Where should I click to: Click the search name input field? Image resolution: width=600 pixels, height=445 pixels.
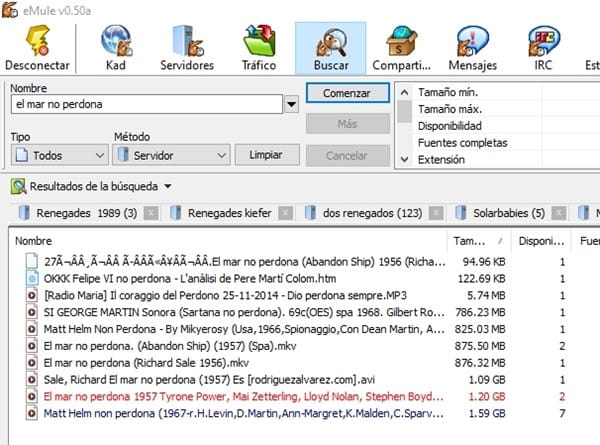click(147, 104)
